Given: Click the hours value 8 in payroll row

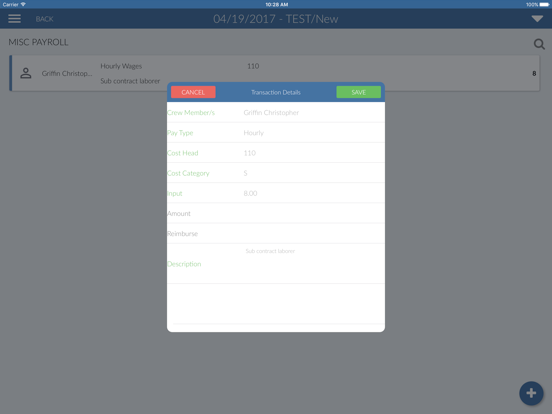Looking at the screenshot, I should point(534,73).
